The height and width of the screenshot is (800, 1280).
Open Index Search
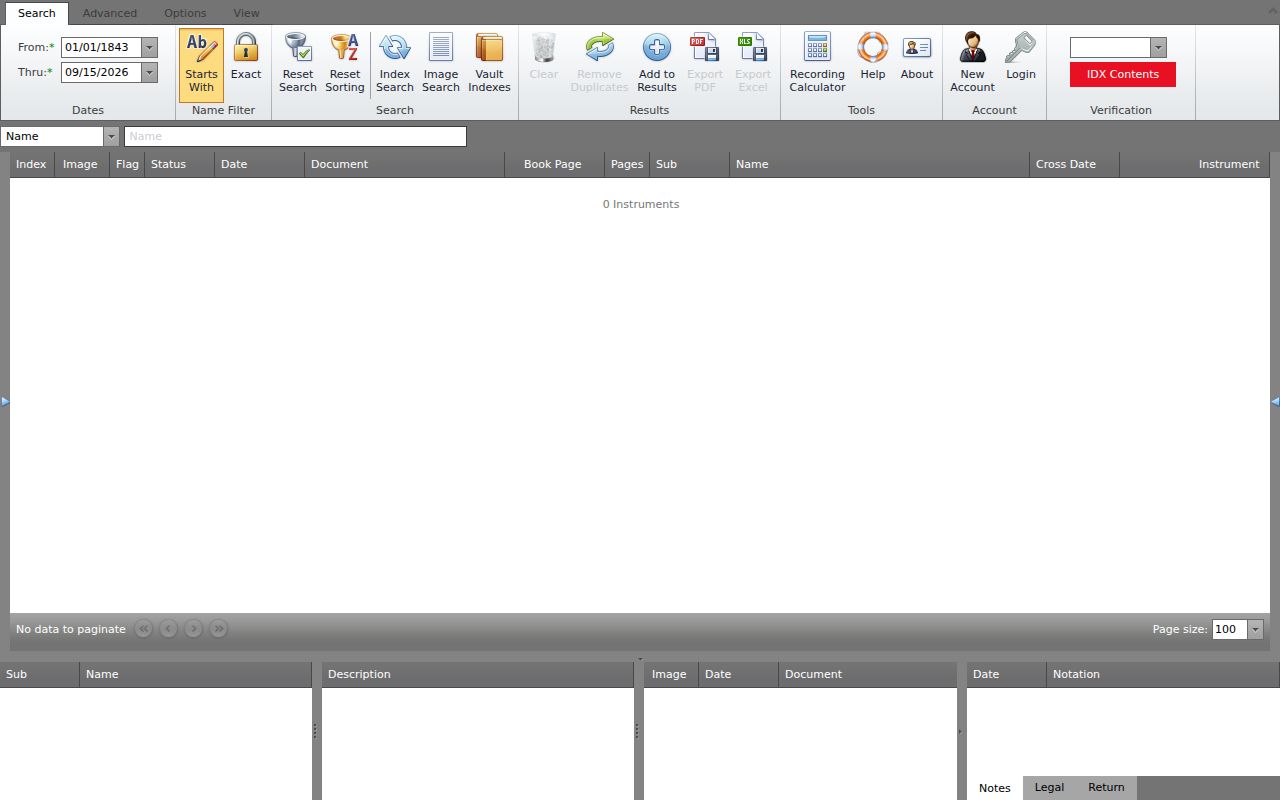click(x=395, y=65)
